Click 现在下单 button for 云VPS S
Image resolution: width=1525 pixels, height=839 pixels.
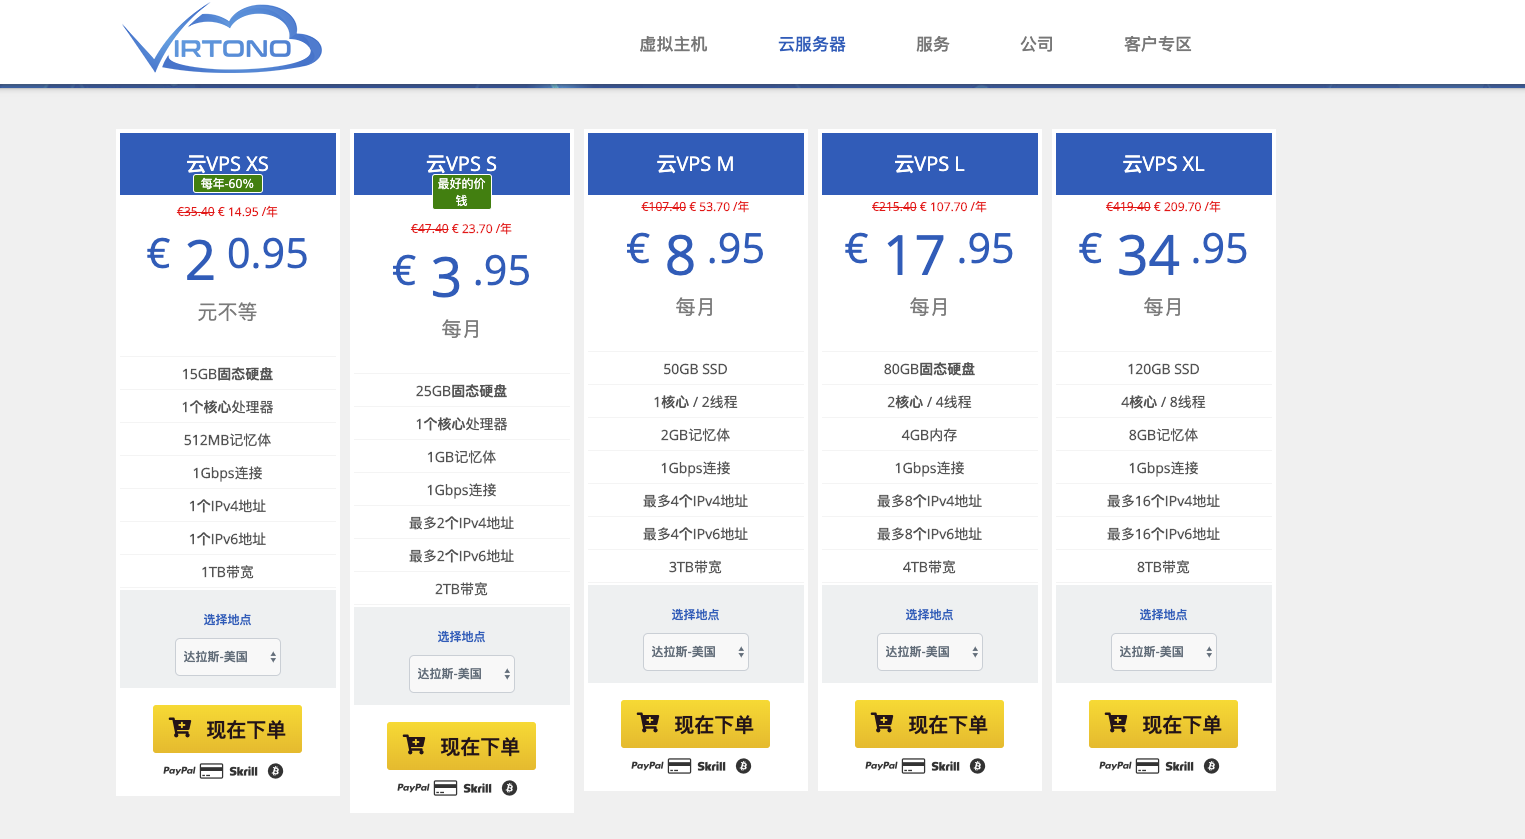(x=461, y=746)
